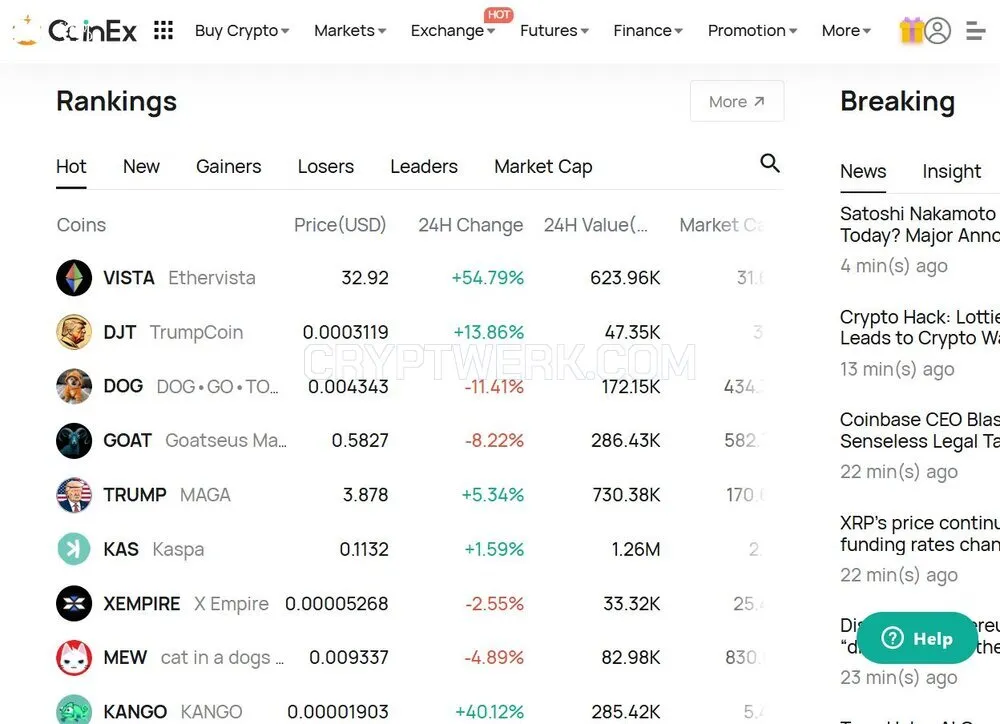Screen dimensions: 1000x724
Task: Switch to the Losers tab
Action: point(325,166)
